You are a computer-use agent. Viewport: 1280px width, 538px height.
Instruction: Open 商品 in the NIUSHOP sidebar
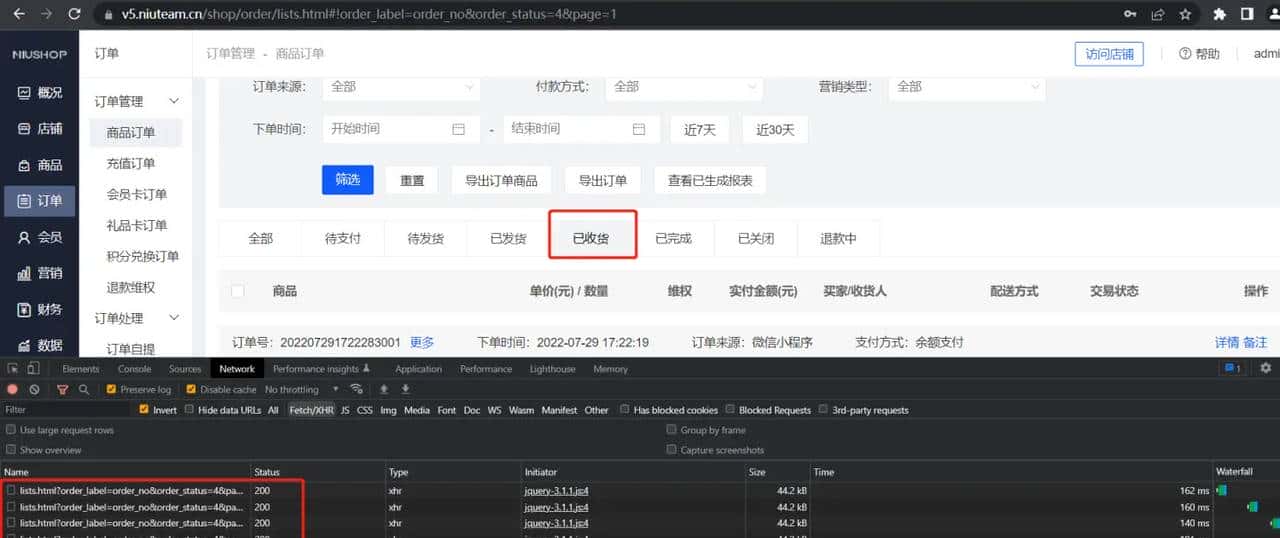(x=39, y=165)
